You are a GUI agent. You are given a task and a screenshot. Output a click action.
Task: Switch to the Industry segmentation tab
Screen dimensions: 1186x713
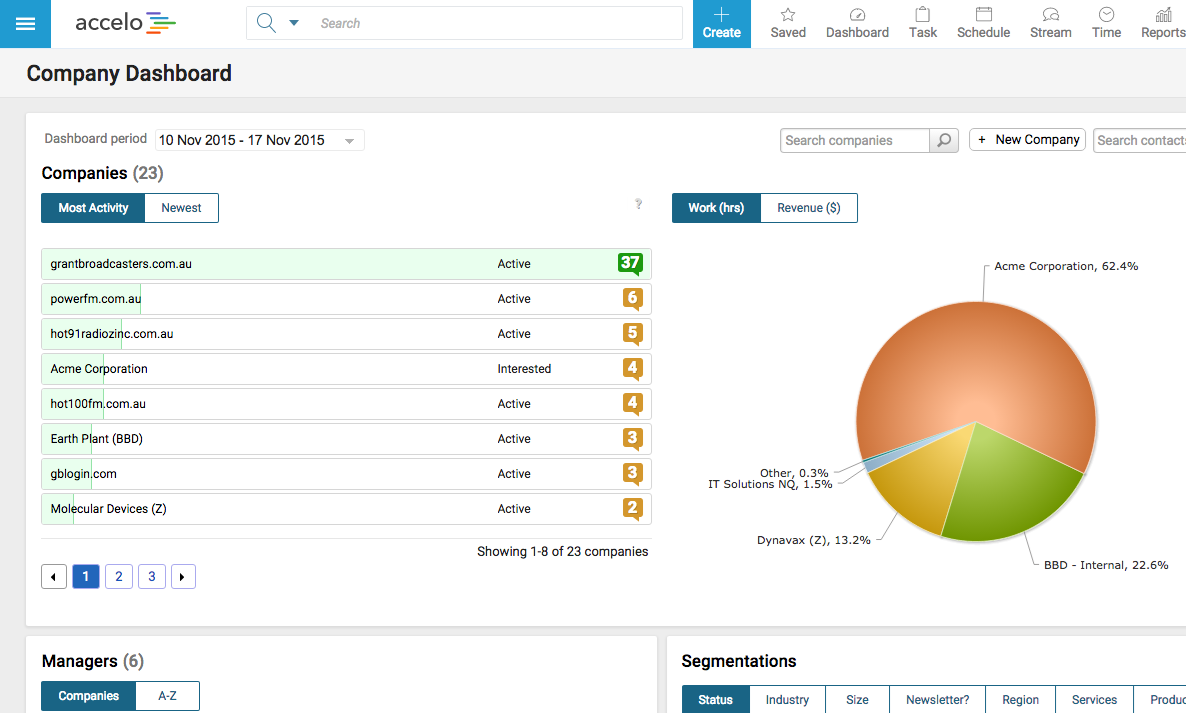(x=787, y=699)
